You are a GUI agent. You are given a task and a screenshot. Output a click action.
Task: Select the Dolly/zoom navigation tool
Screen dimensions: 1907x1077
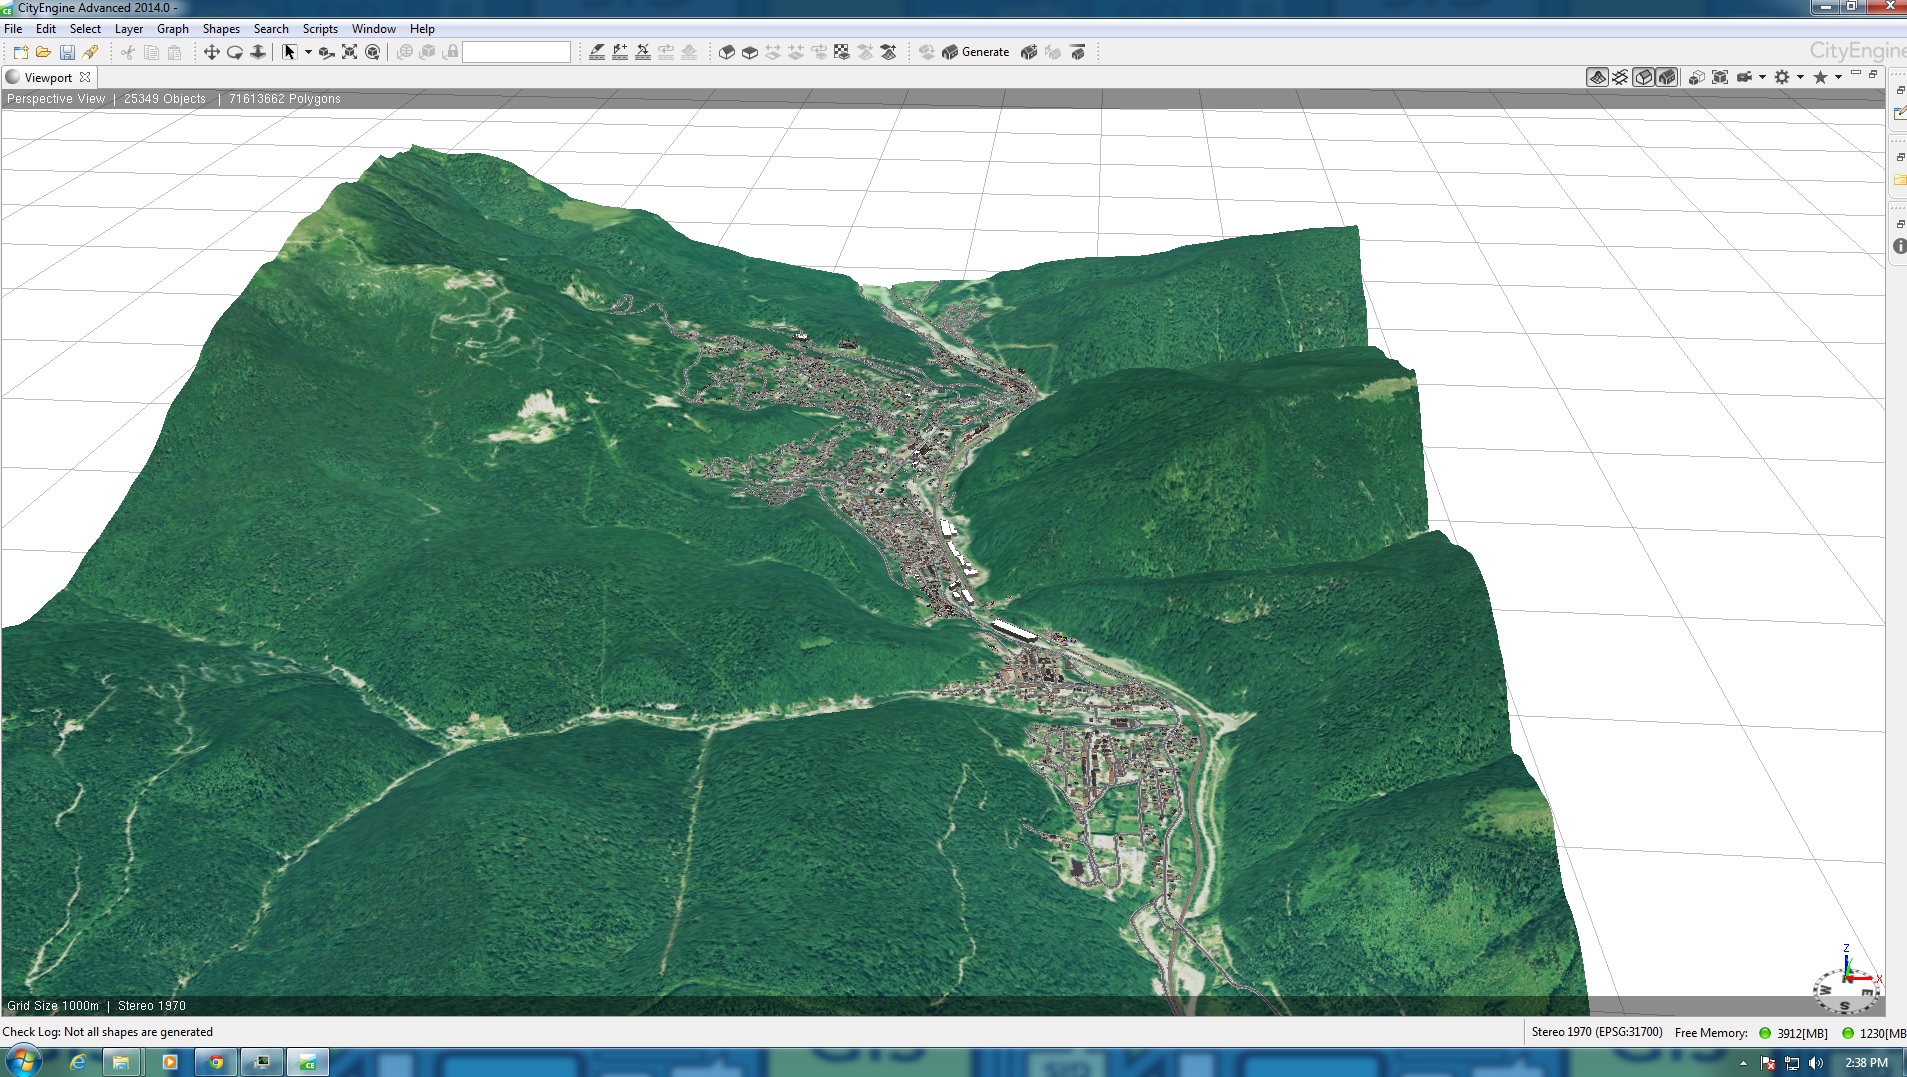click(258, 52)
